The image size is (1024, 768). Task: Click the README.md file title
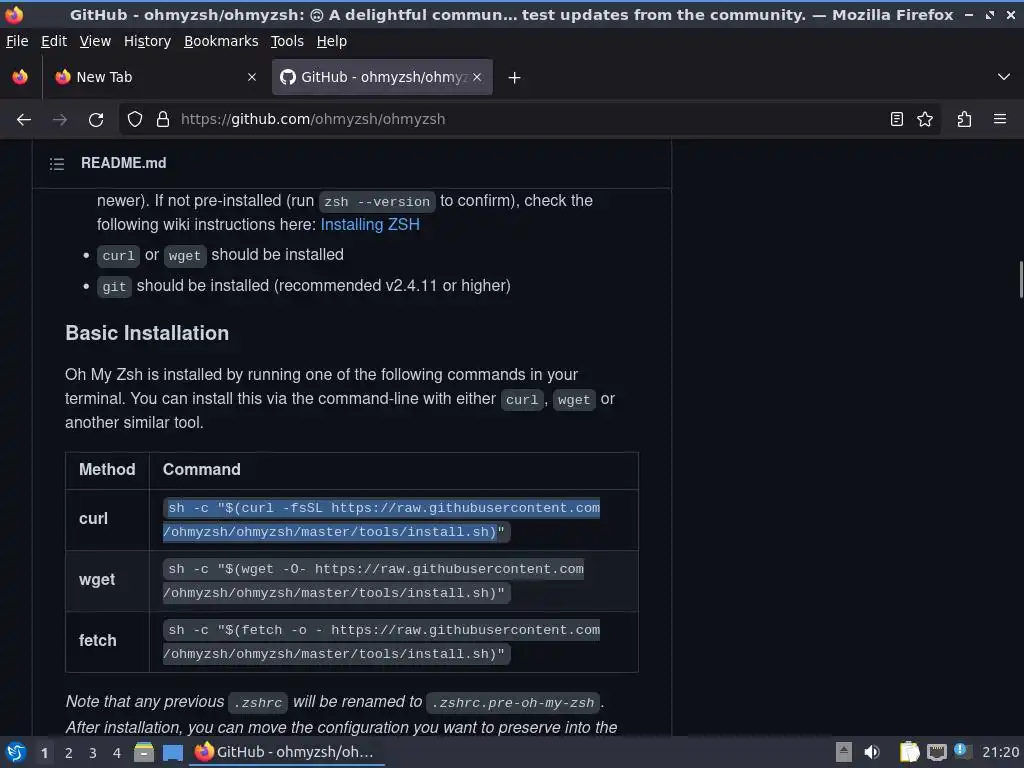coord(123,163)
